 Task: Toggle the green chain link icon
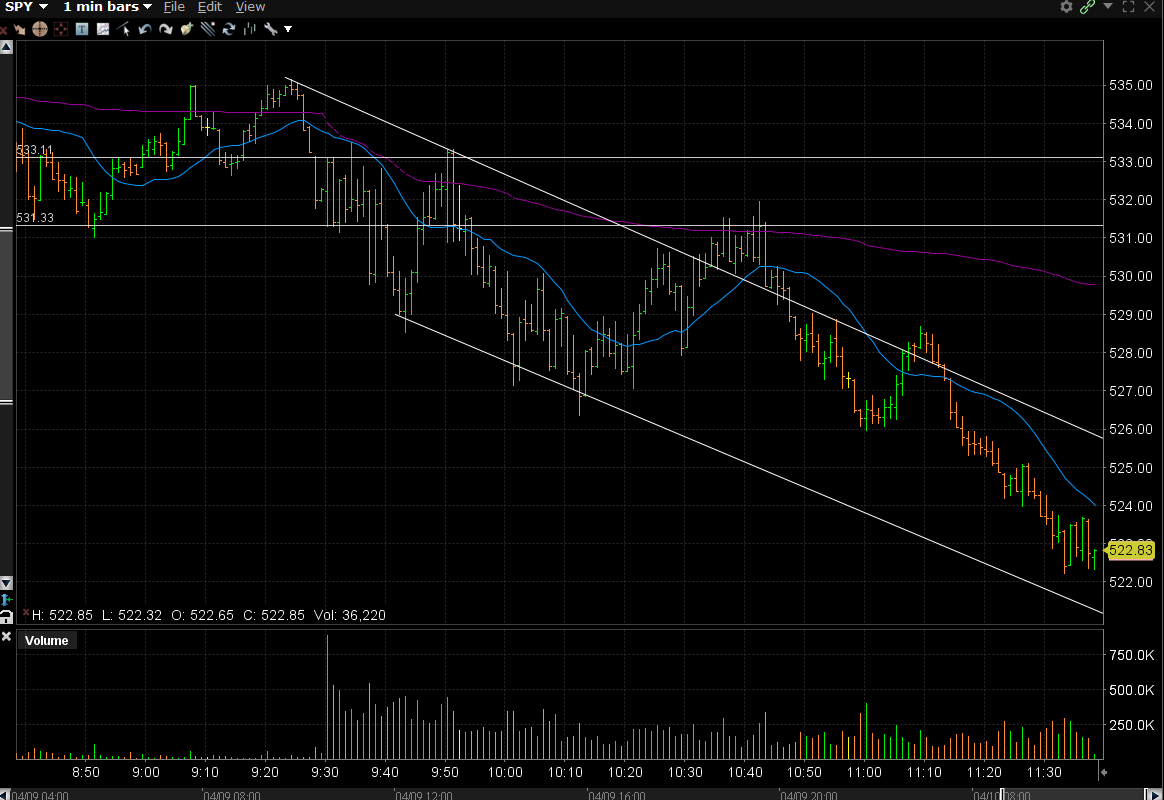[x=1088, y=7]
